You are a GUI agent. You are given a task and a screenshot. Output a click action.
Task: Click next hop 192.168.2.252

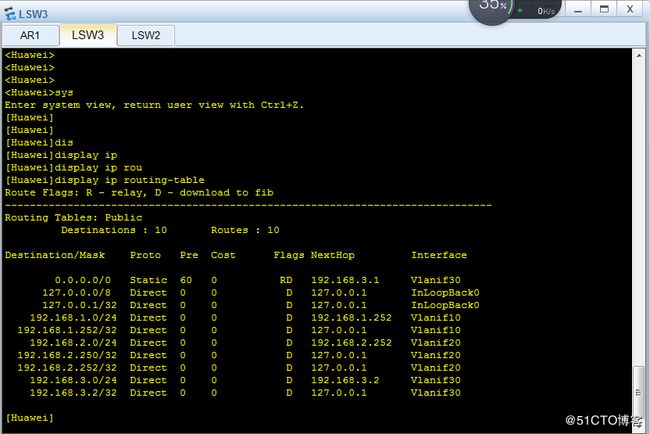click(x=351, y=343)
